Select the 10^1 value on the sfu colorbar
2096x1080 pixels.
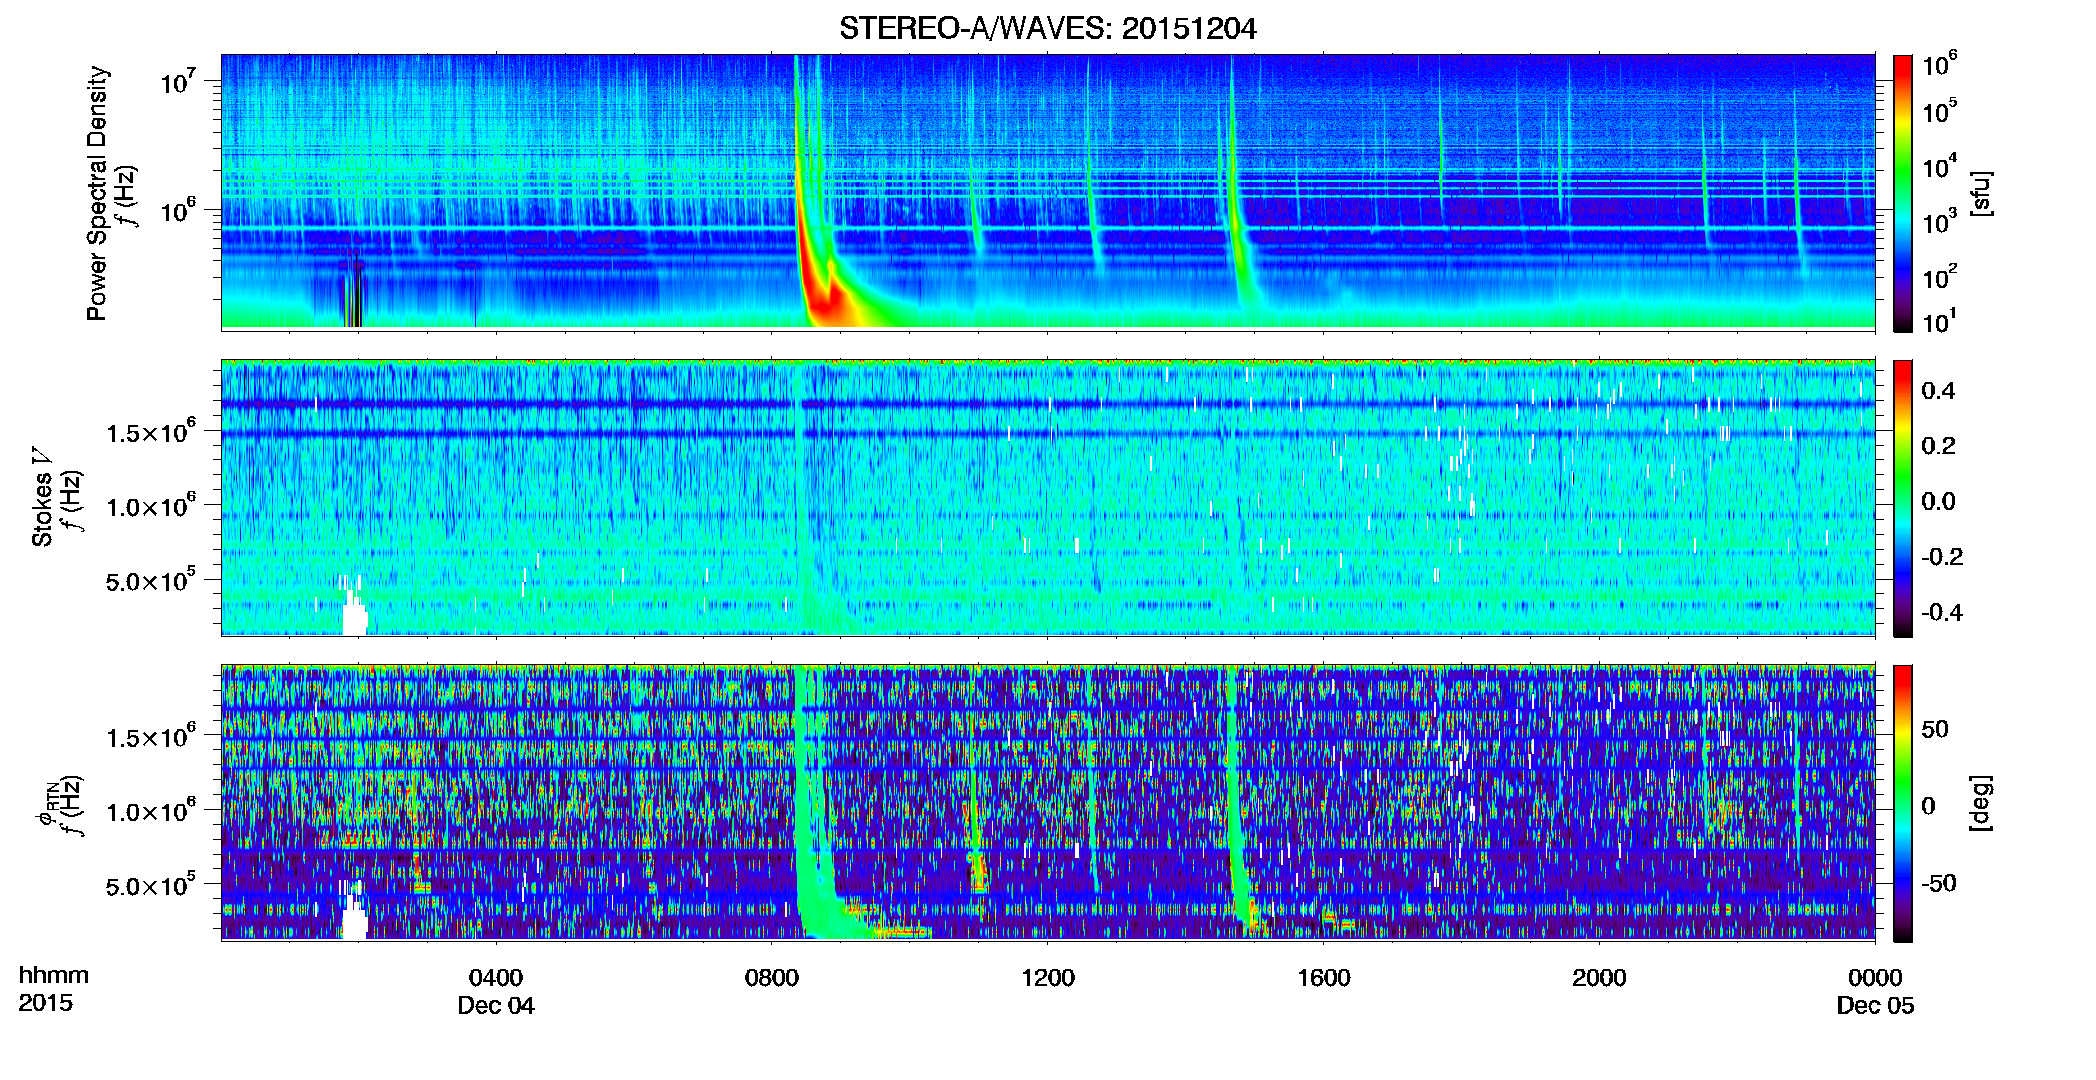click(1940, 321)
